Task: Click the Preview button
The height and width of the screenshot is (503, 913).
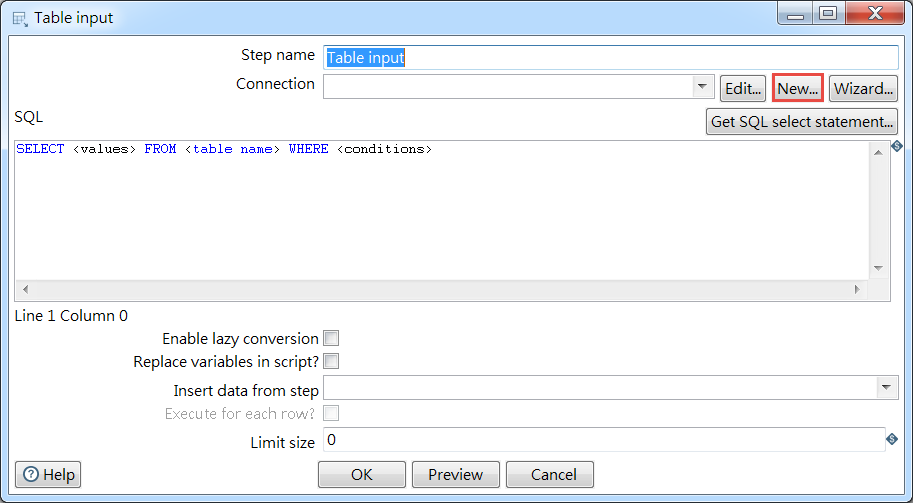Action: click(455, 474)
